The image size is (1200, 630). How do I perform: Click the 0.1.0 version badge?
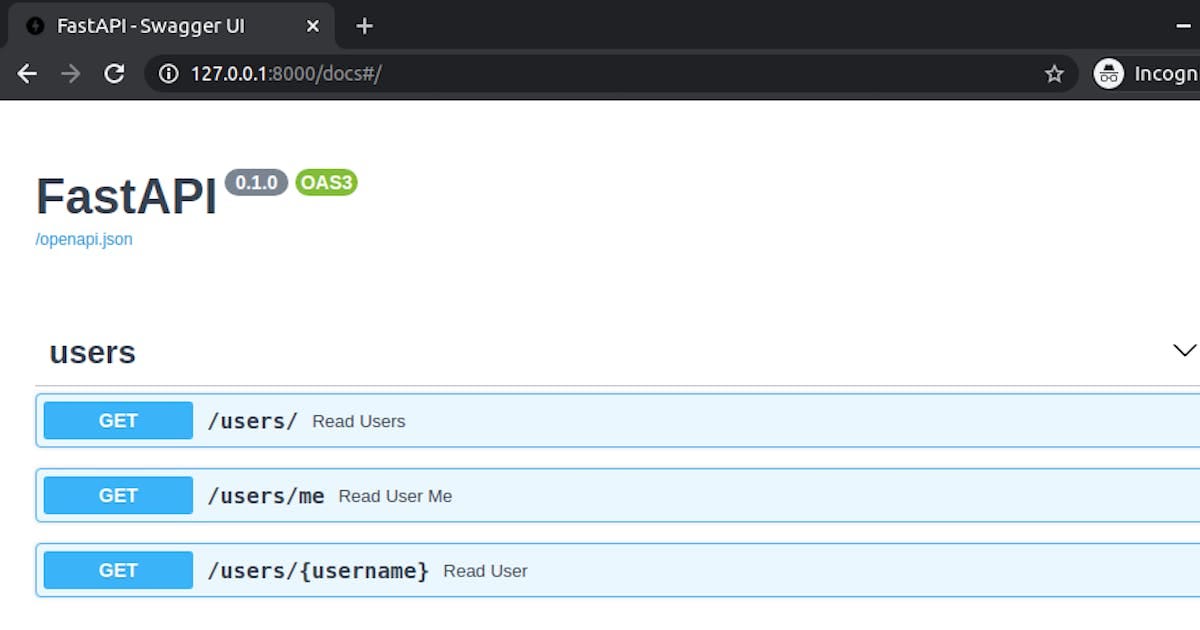pyautogui.click(x=257, y=182)
